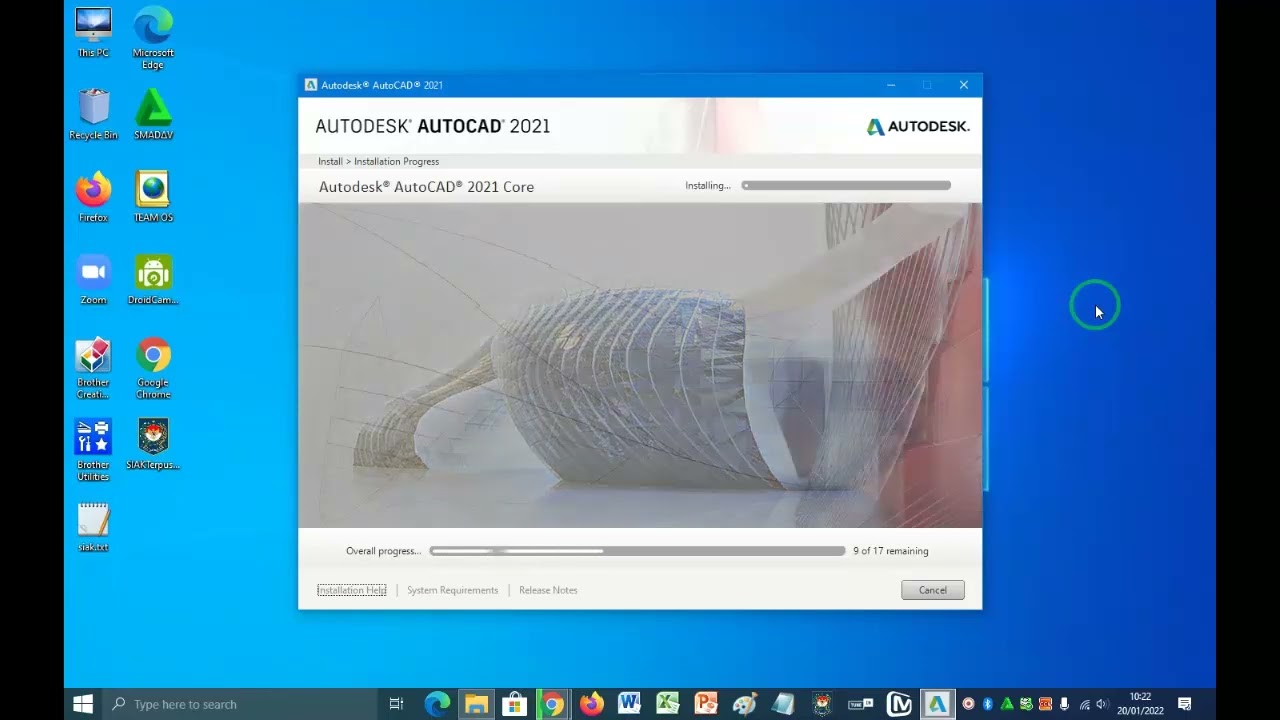Click the AutoCAD Core installing progress bar

pos(846,186)
